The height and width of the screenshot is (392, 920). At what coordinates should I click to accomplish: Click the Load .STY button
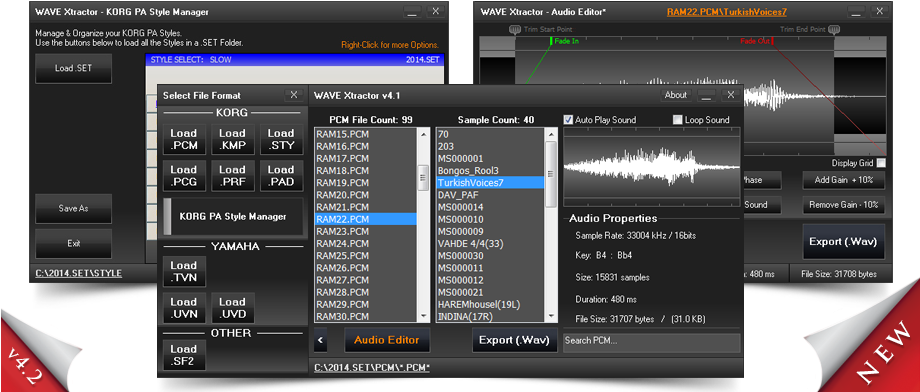(x=281, y=140)
